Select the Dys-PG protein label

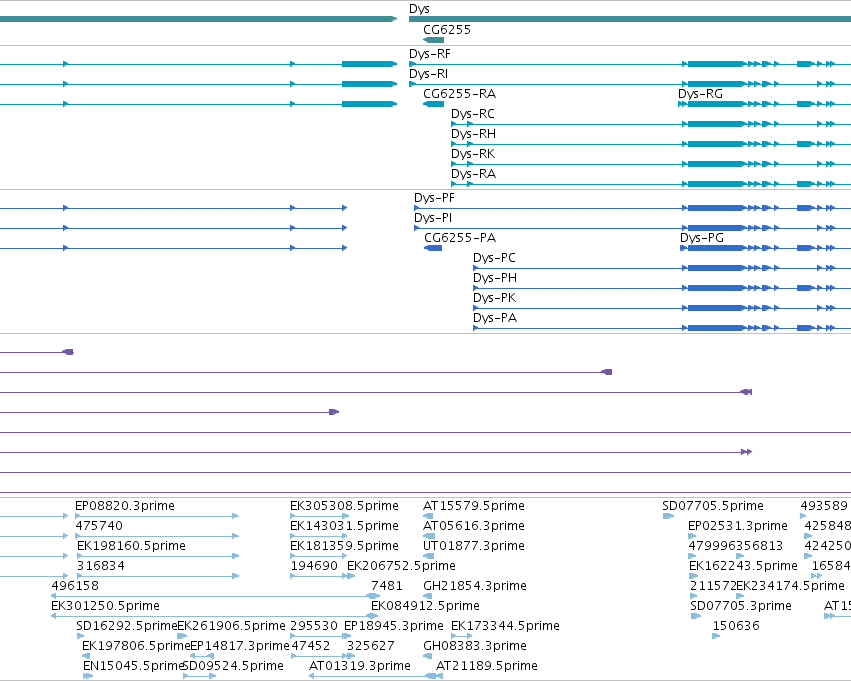tap(702, 238)
